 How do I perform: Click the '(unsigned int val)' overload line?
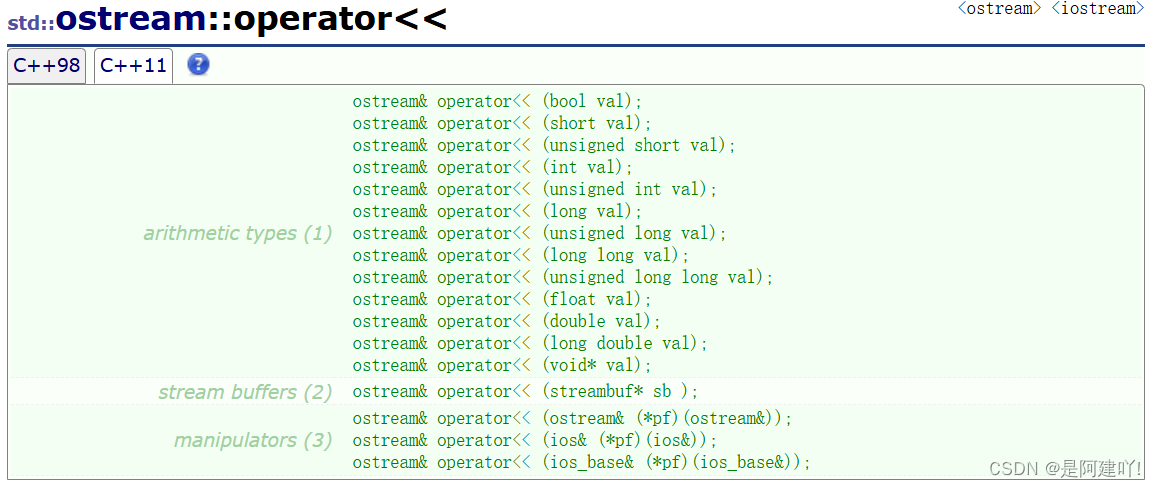[x=535, y=189]
